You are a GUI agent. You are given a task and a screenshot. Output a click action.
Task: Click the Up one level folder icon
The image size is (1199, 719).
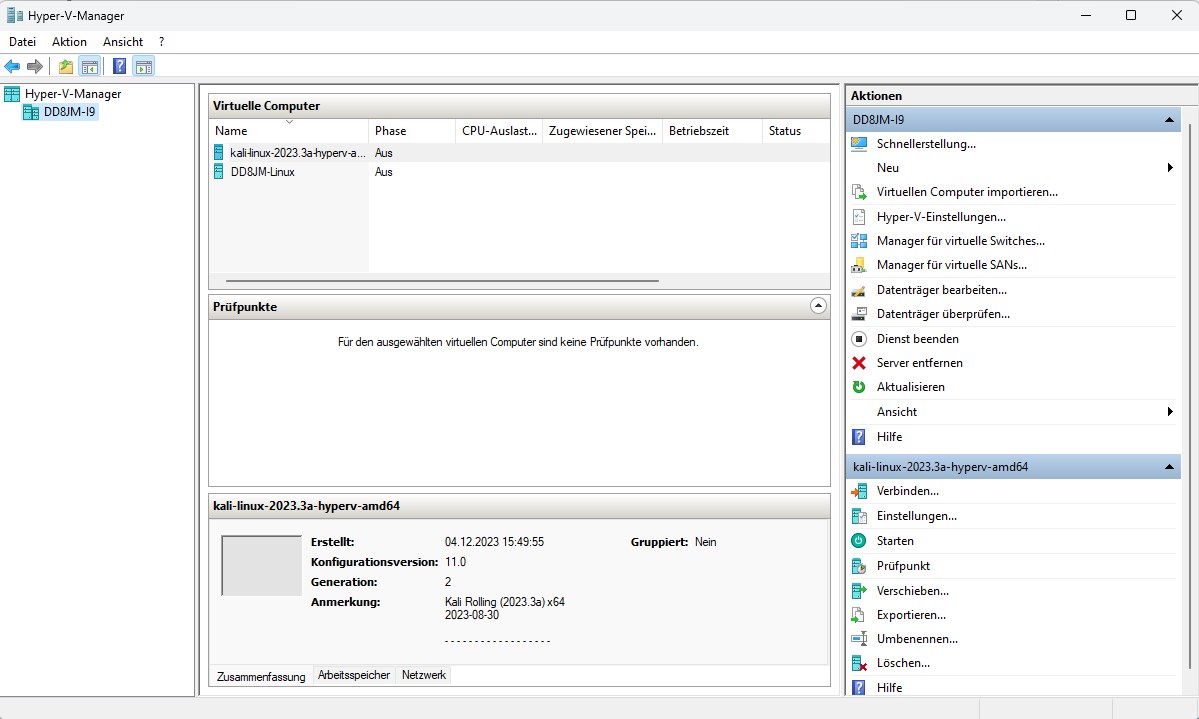click(x=66, y=67)
